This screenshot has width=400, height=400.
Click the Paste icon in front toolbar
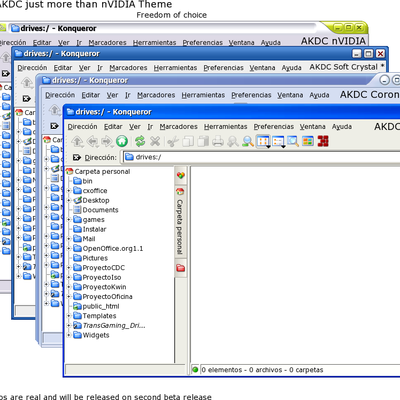coord(203,141)
